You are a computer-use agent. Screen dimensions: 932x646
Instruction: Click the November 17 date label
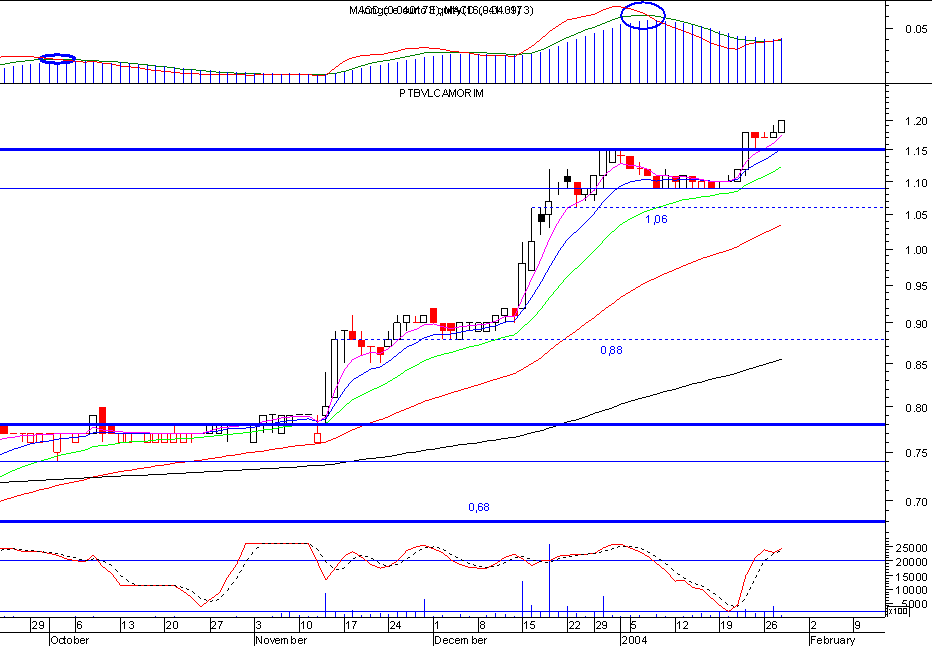(351, 625)
